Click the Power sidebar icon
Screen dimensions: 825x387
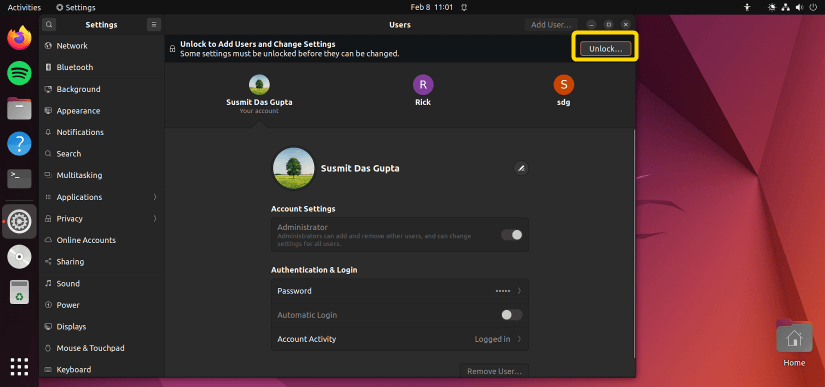[x=48, y=305]
